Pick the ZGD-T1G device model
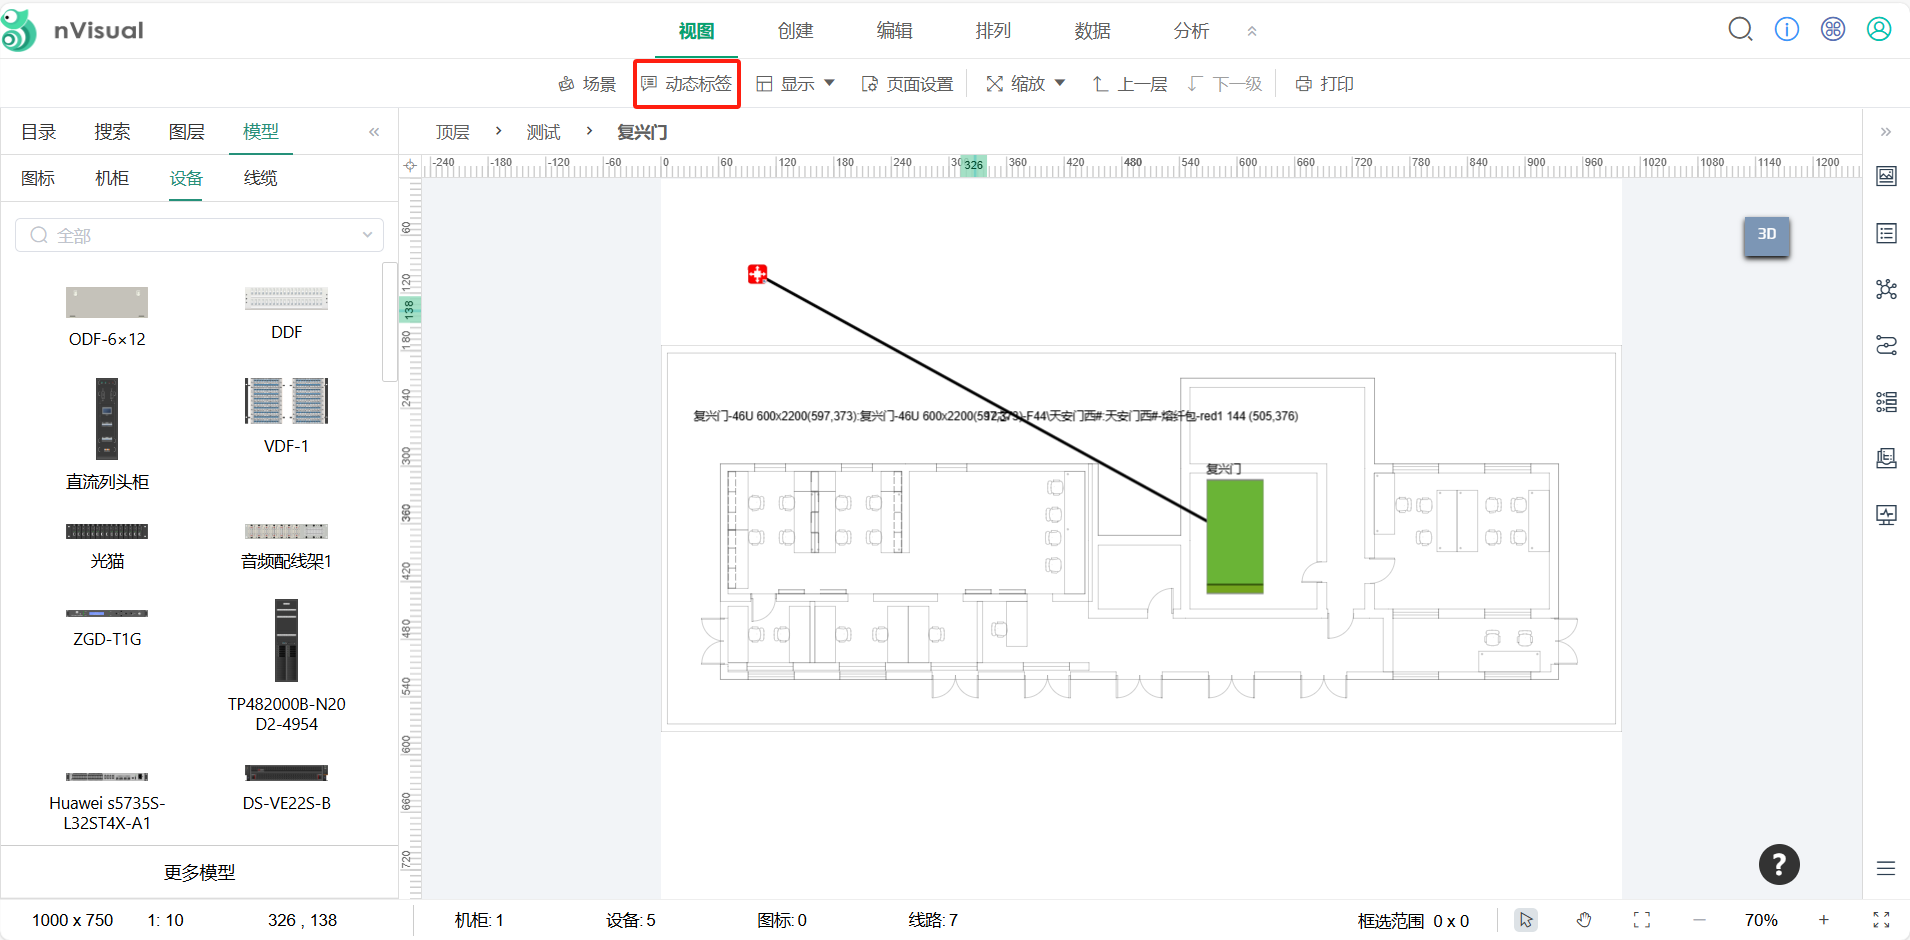This screenshot has height=940, width=1910. pyautogui.click(x=107, y=627)
